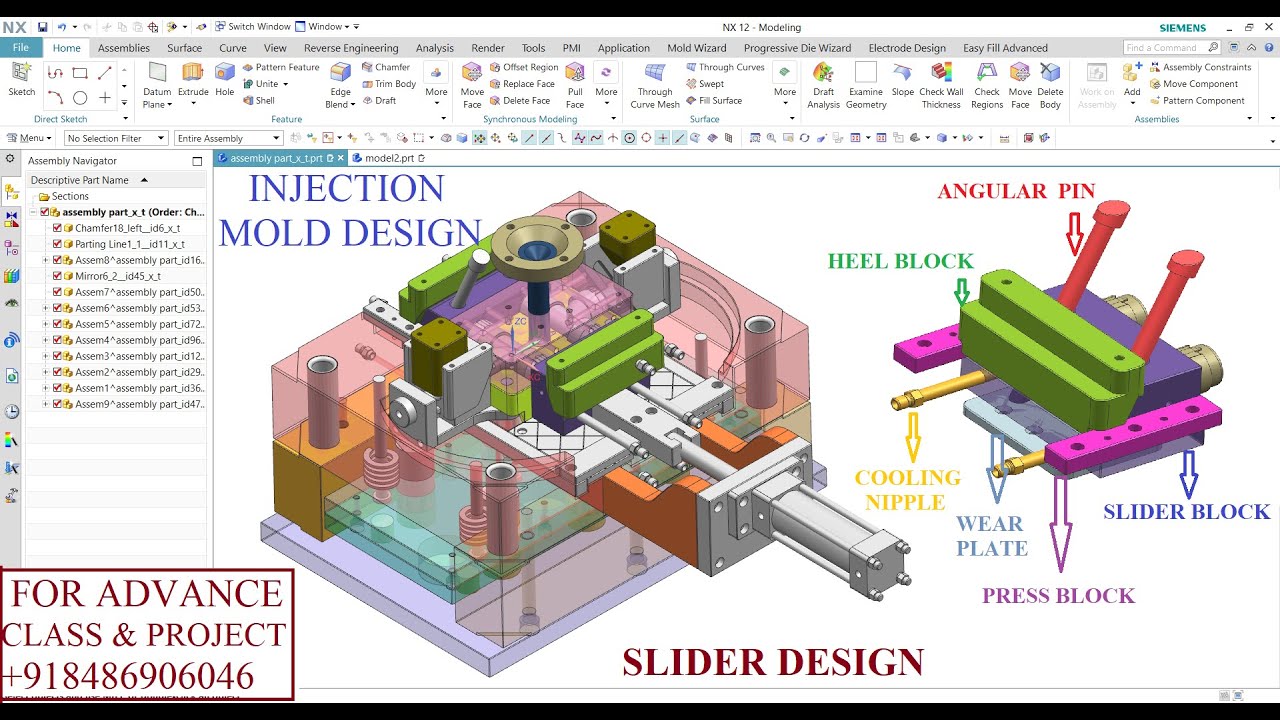This screenshot has width=1280, height=720.
Task: Uncheck the Chamfer18_left__id6_x_t component
Action: (57, 228)
